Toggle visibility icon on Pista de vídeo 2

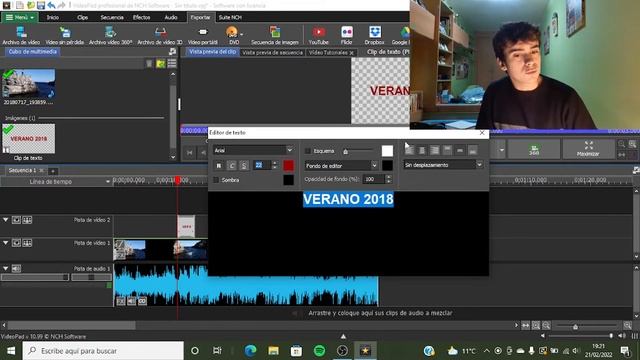(16, 220)
